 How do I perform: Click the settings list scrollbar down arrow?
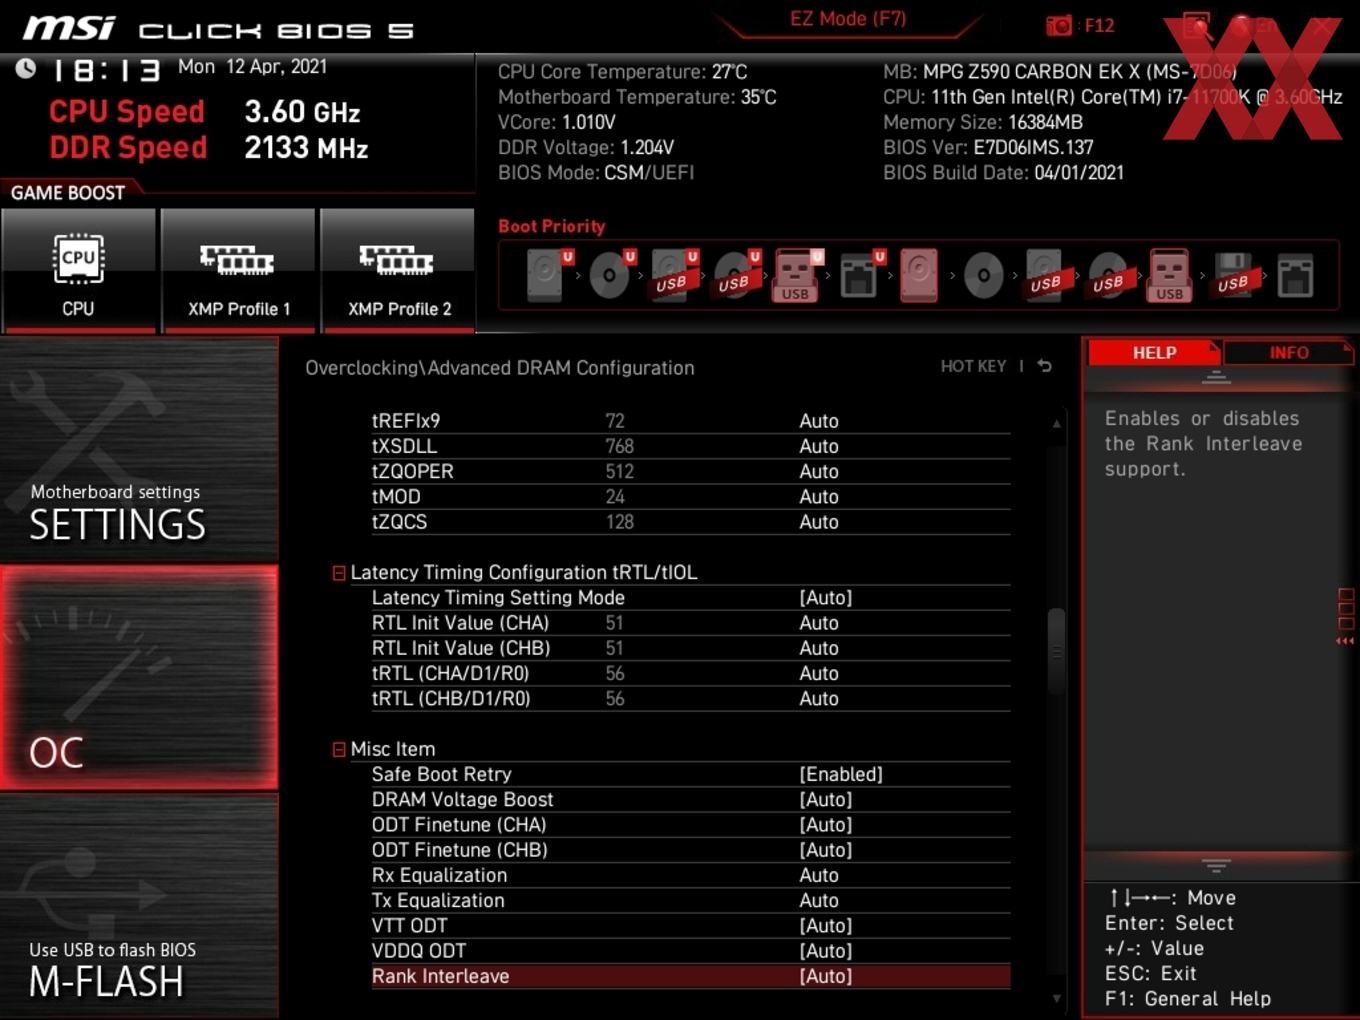(x=1056, y=997)
